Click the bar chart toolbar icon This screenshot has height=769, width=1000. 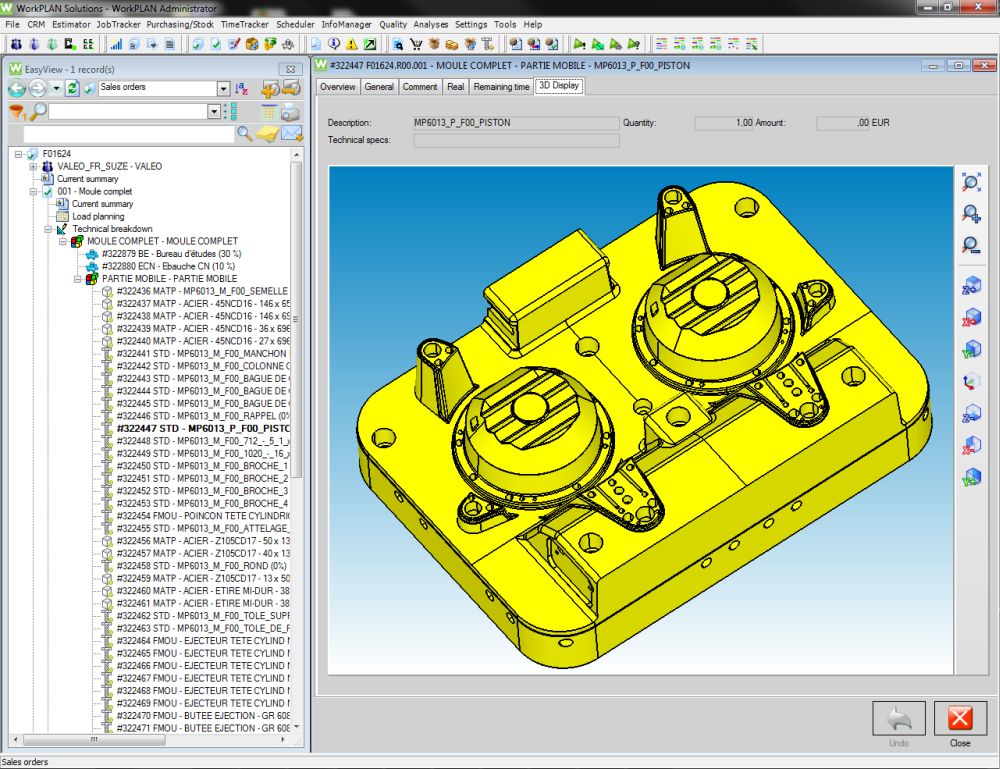(x=116, y=44)
